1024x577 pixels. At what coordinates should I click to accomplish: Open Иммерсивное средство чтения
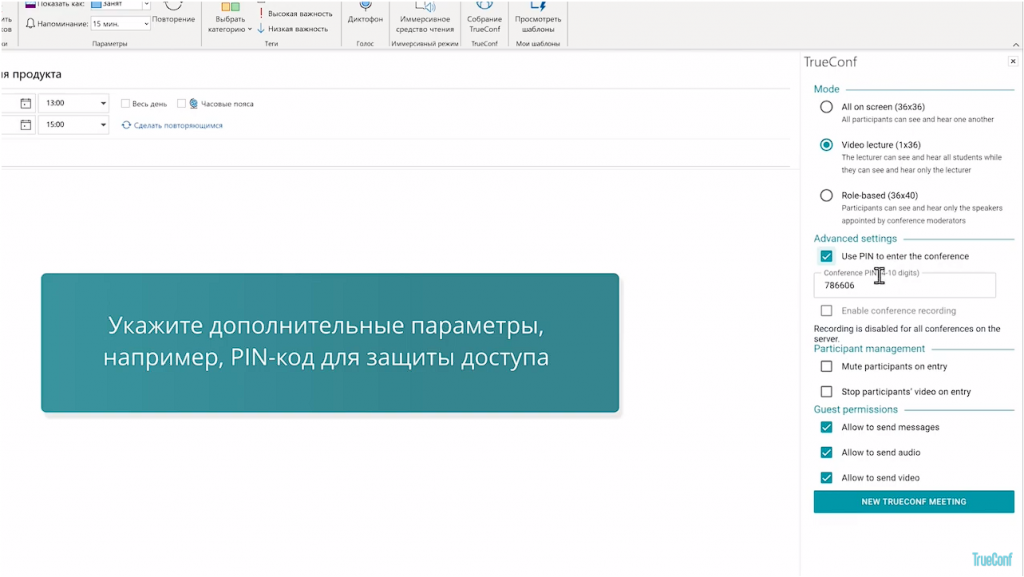coord(424,18)
